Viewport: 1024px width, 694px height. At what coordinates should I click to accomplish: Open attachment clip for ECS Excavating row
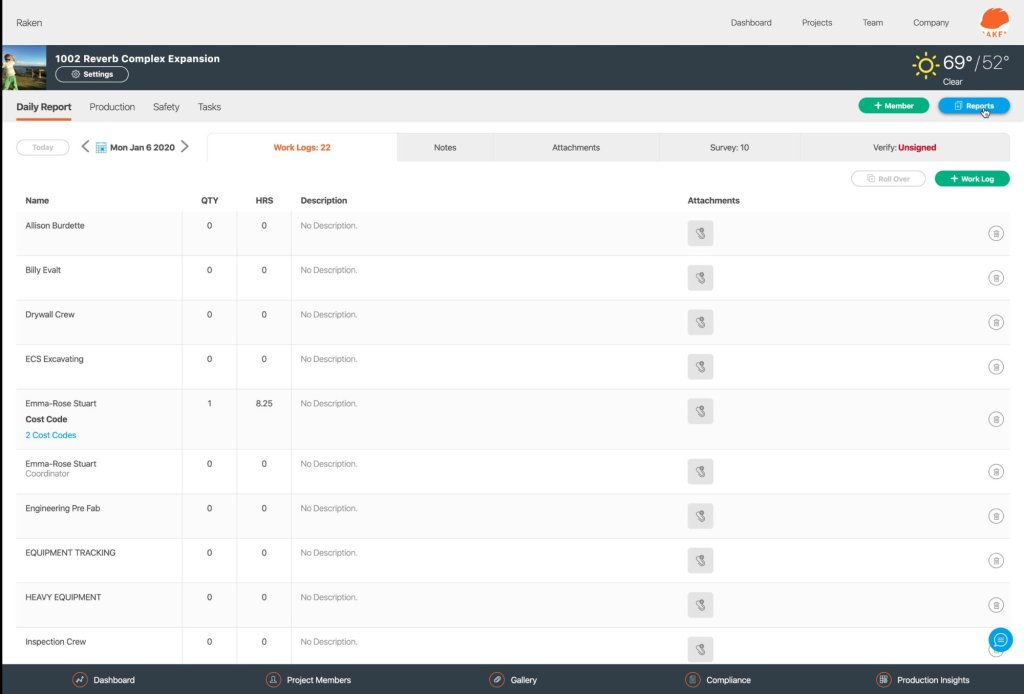(700, 366)
